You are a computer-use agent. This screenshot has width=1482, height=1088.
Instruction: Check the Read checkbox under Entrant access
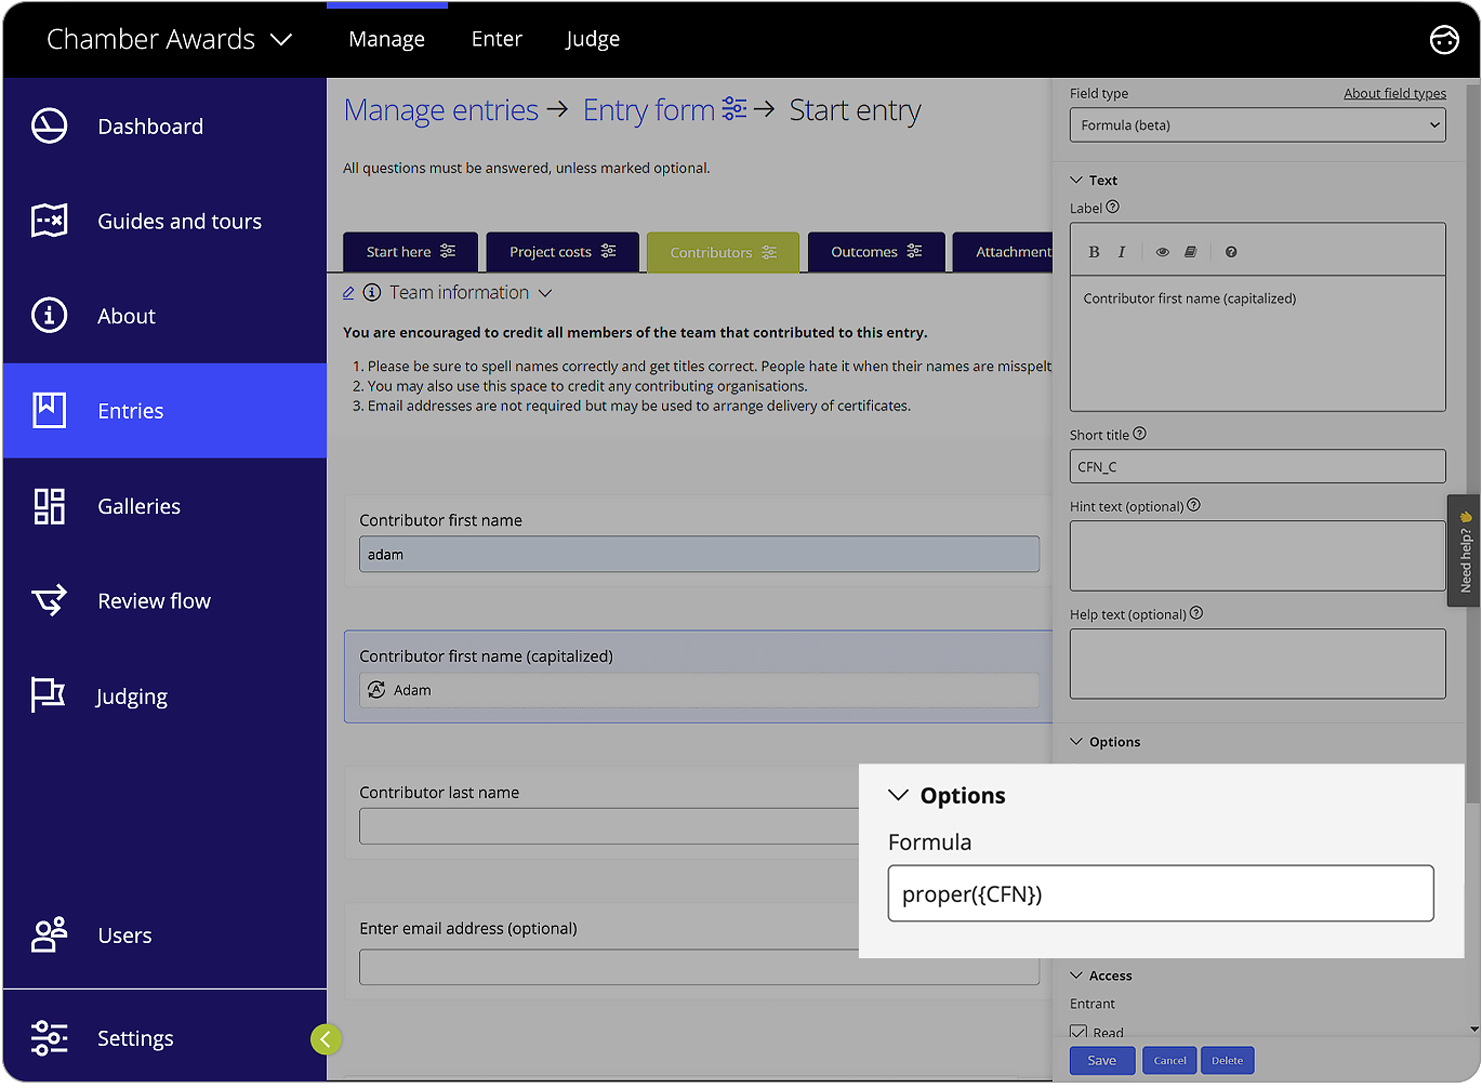[1078, 1031]
